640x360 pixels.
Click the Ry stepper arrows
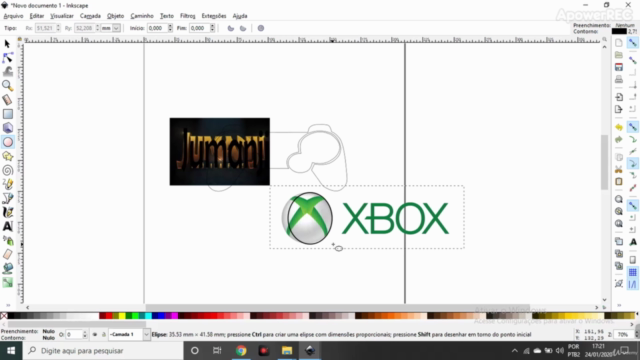pyautogui.click(x=97, y=28)
